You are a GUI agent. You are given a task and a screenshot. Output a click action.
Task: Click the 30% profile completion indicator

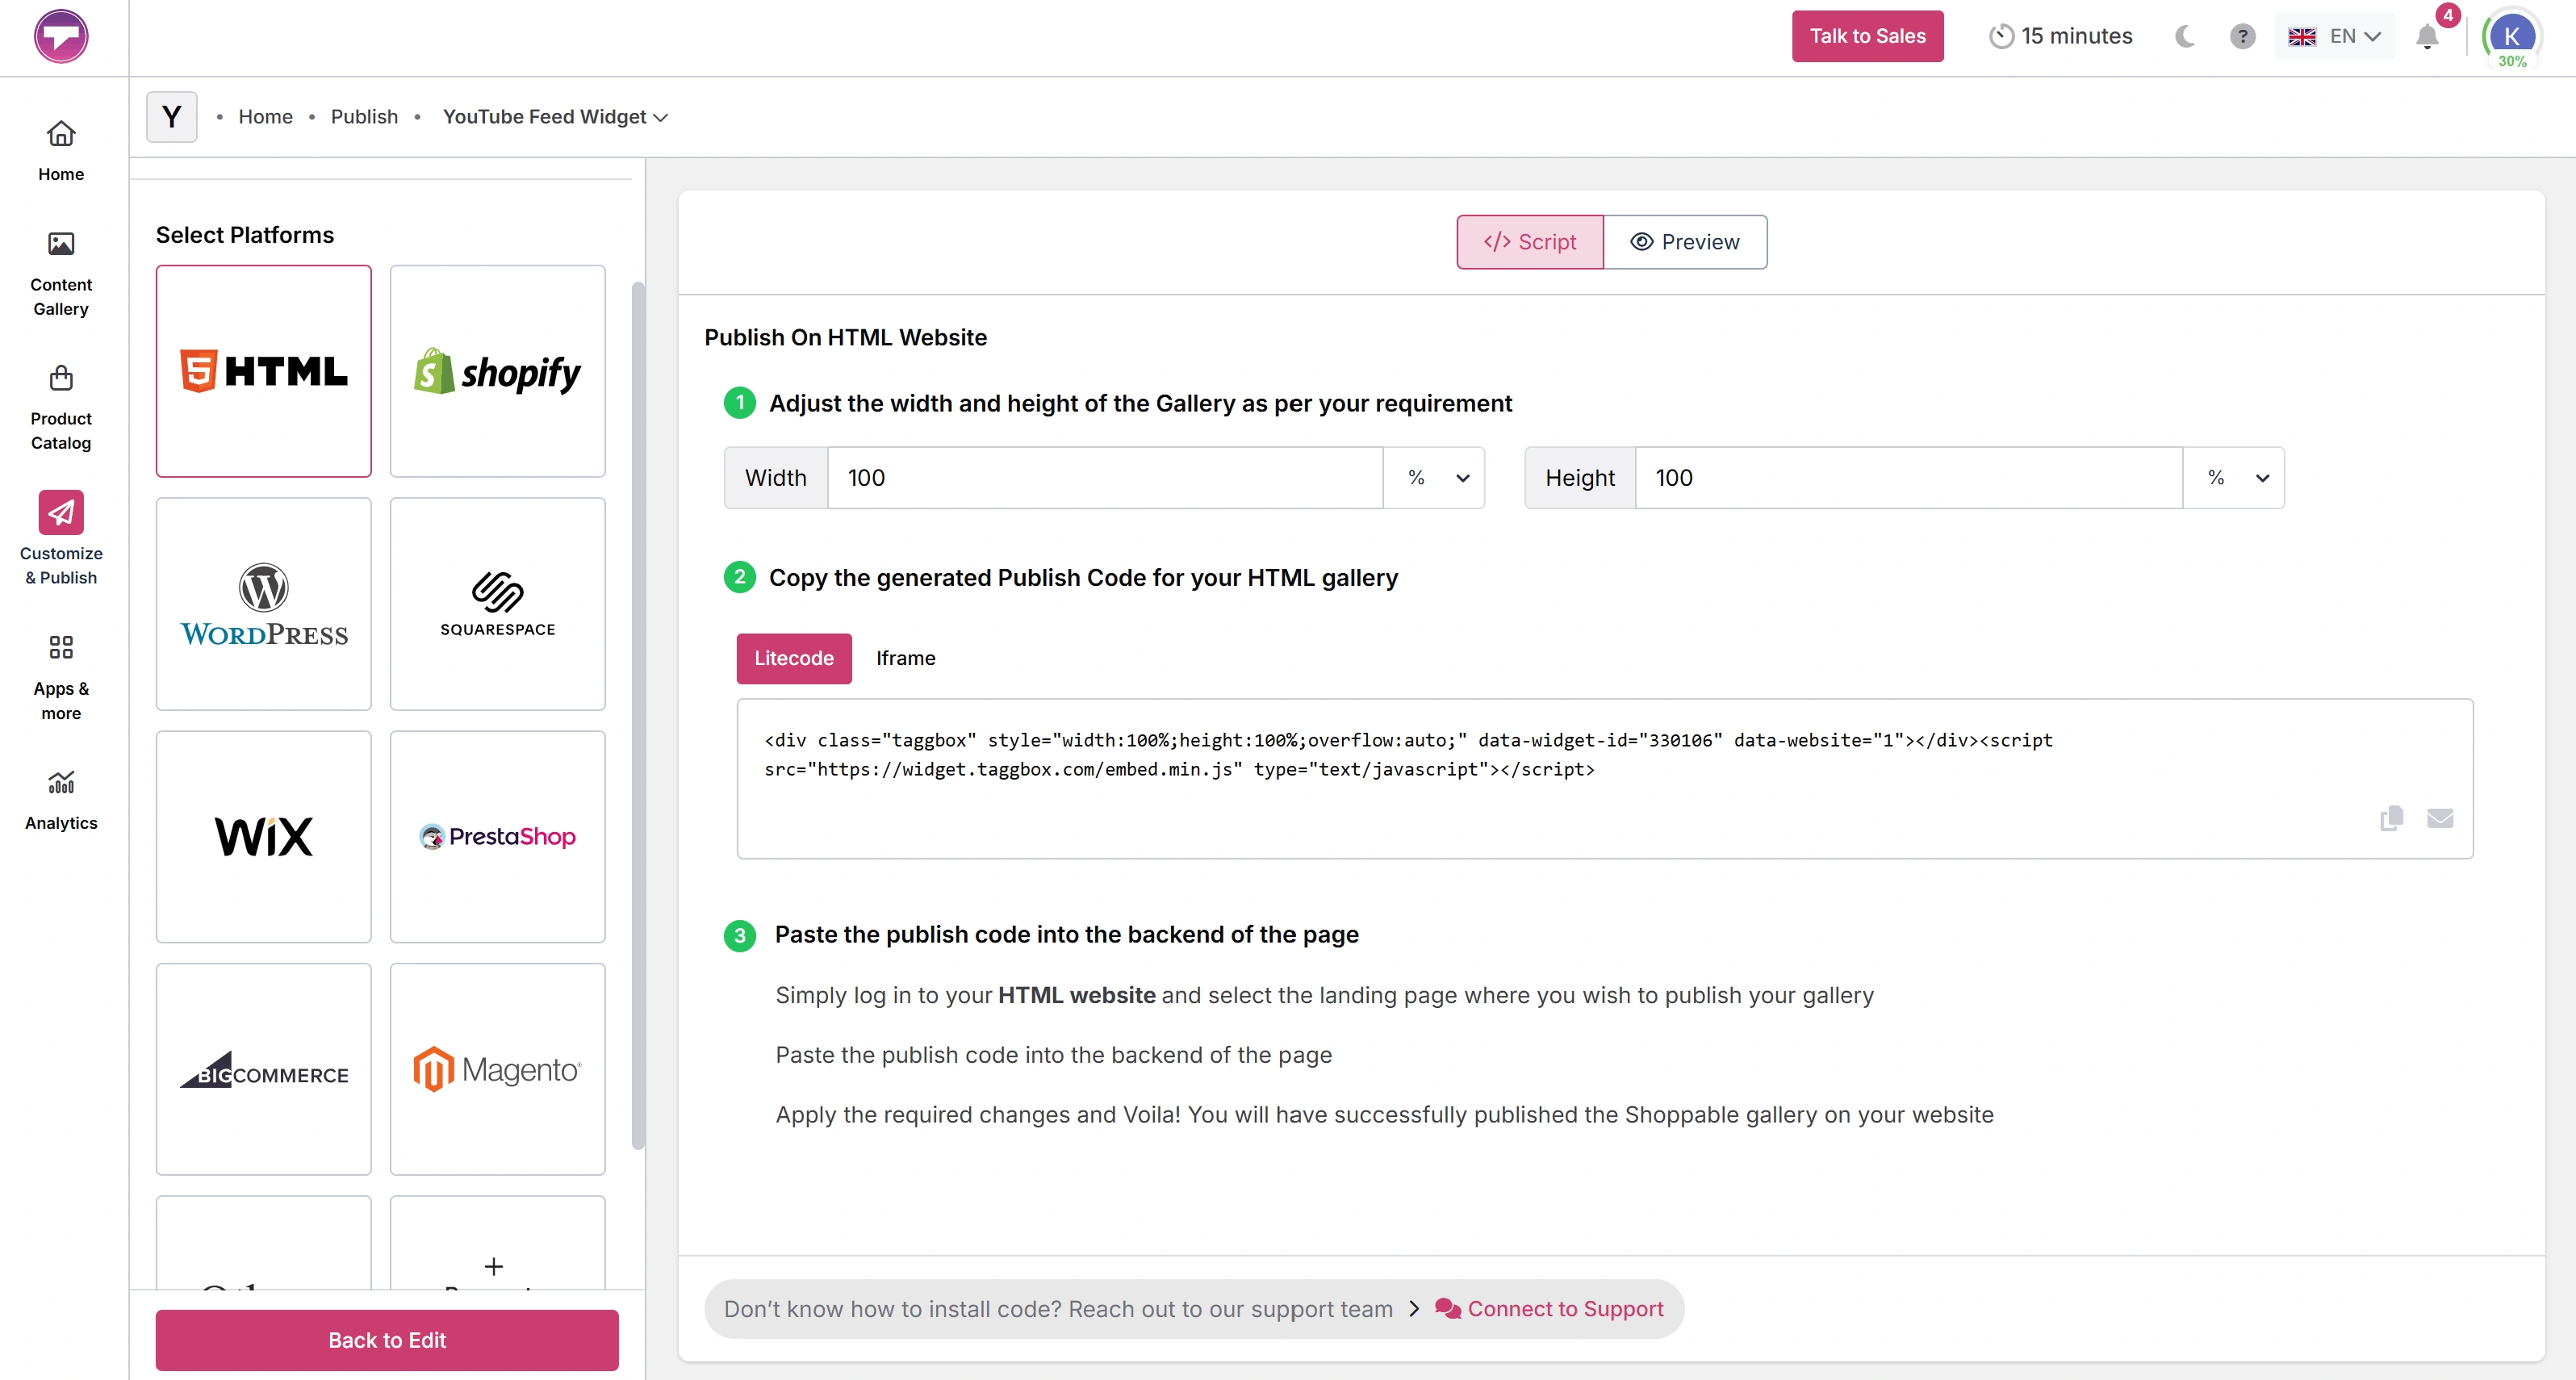click(x=2512, y=62)
